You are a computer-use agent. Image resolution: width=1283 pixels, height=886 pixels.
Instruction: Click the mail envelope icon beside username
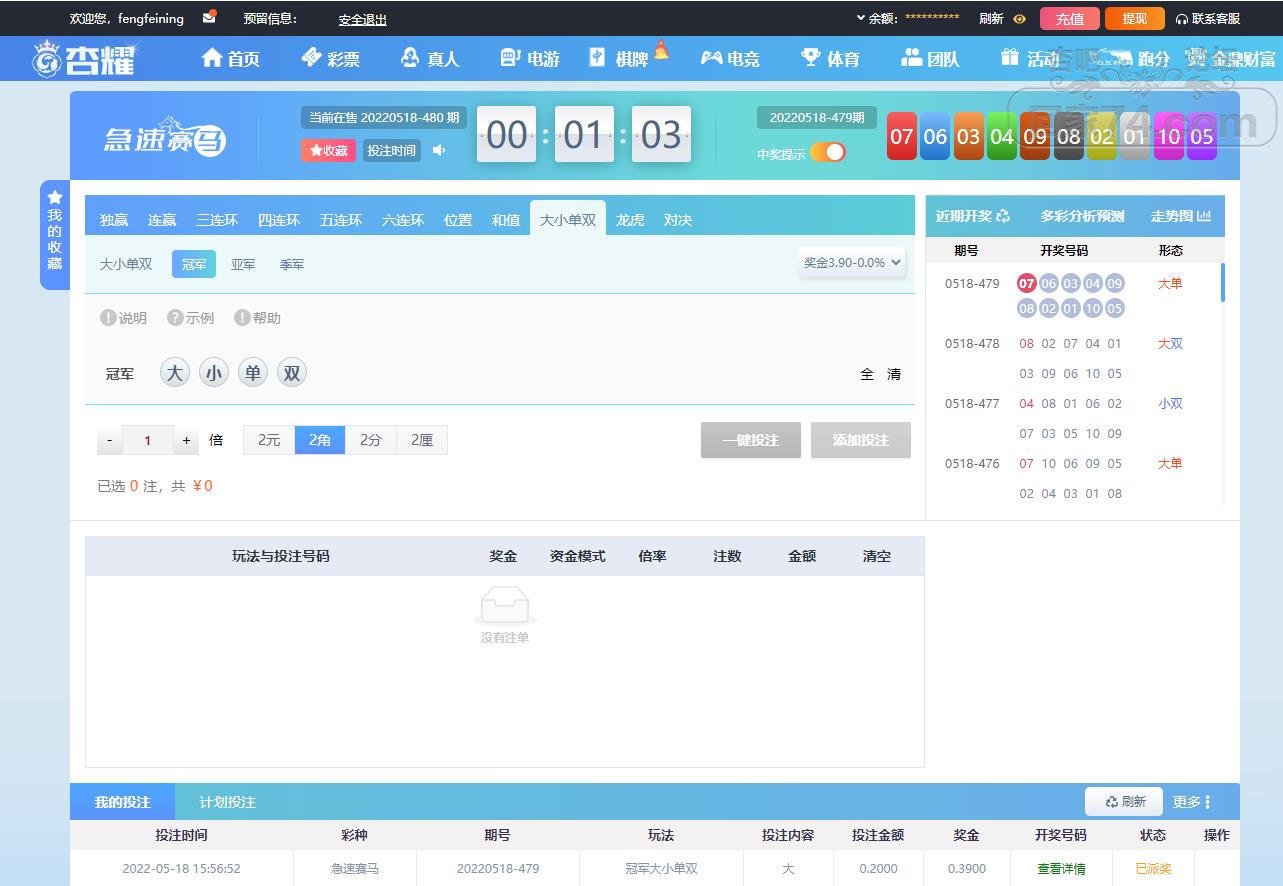point(209,18)
